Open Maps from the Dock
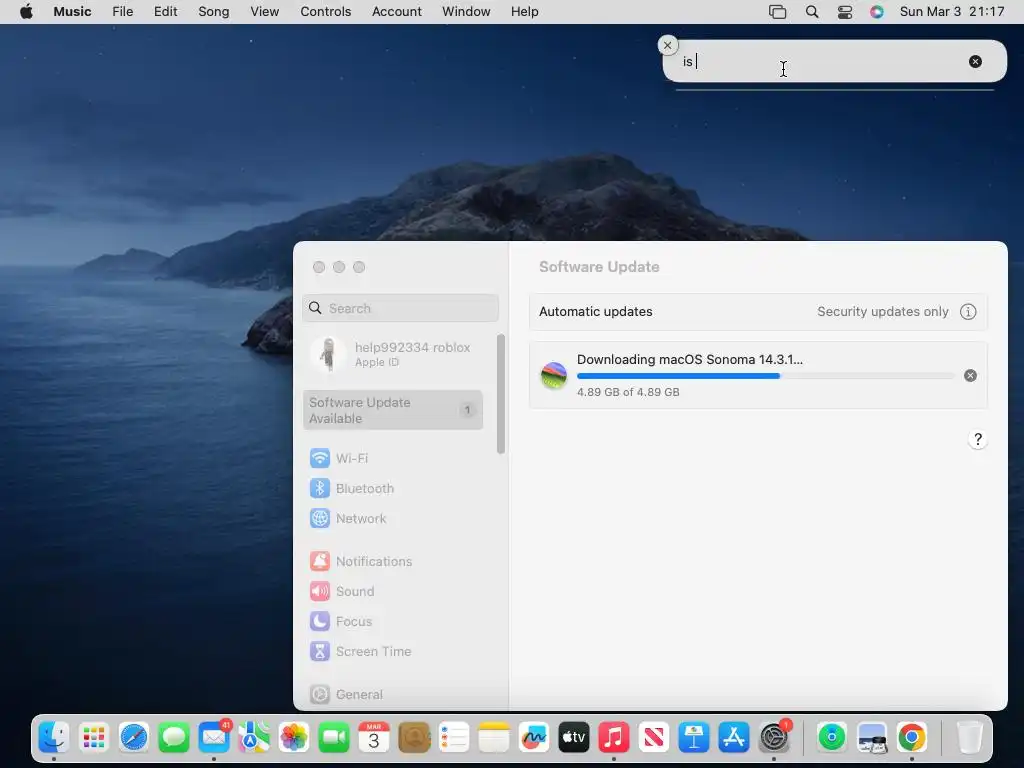 (x=254, y=737)
